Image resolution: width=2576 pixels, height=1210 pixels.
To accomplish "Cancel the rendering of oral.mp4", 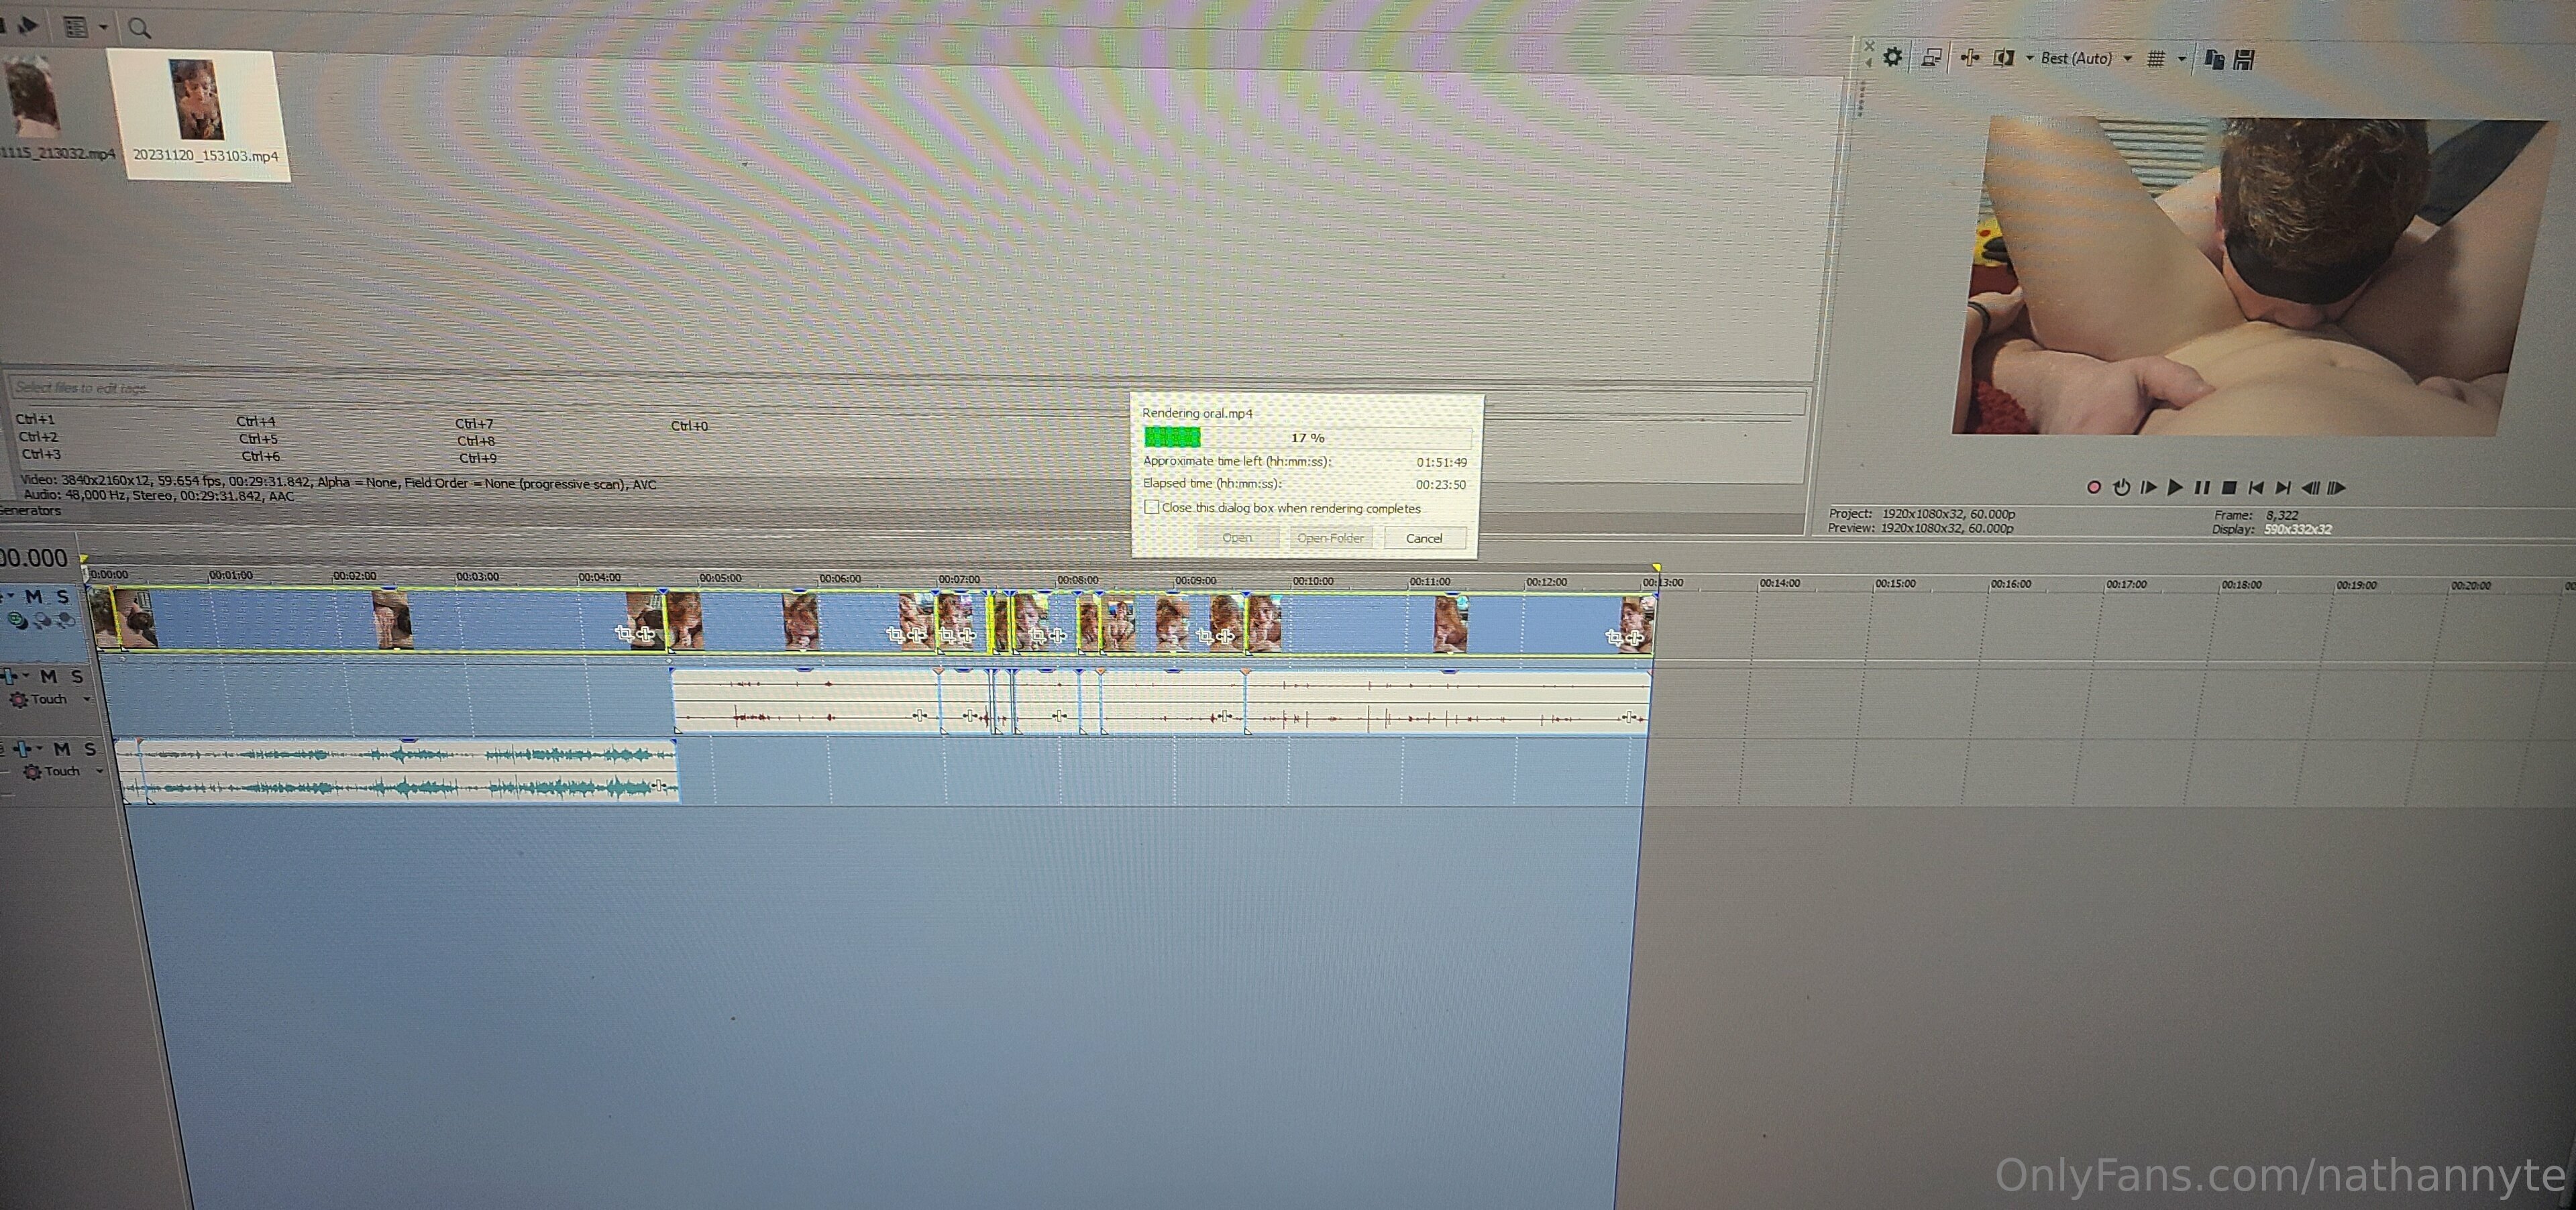I will point(1424,538).
